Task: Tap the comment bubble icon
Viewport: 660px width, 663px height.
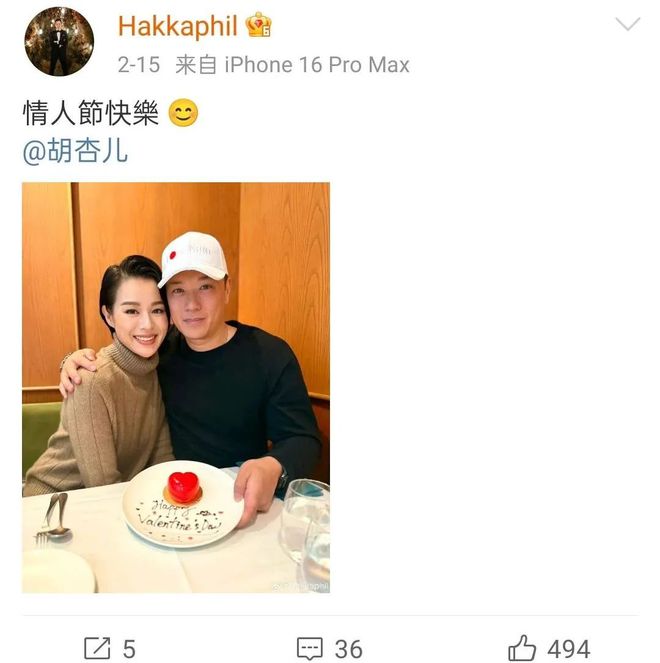Action: (310, 648)
